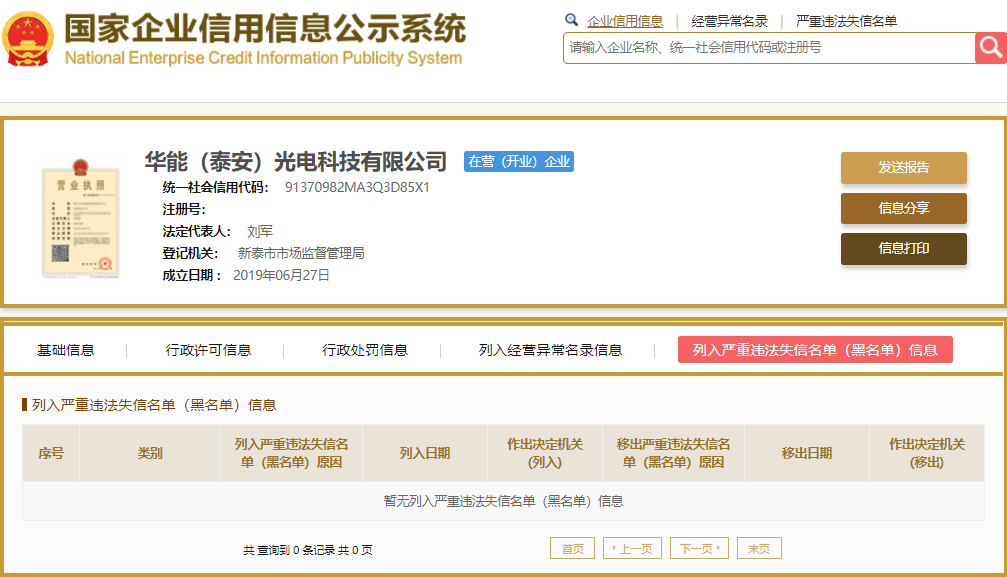Screen dimensions: 1007x577
Task: Click the legal representative name 刘军
Action: click(x=259, y=231)
